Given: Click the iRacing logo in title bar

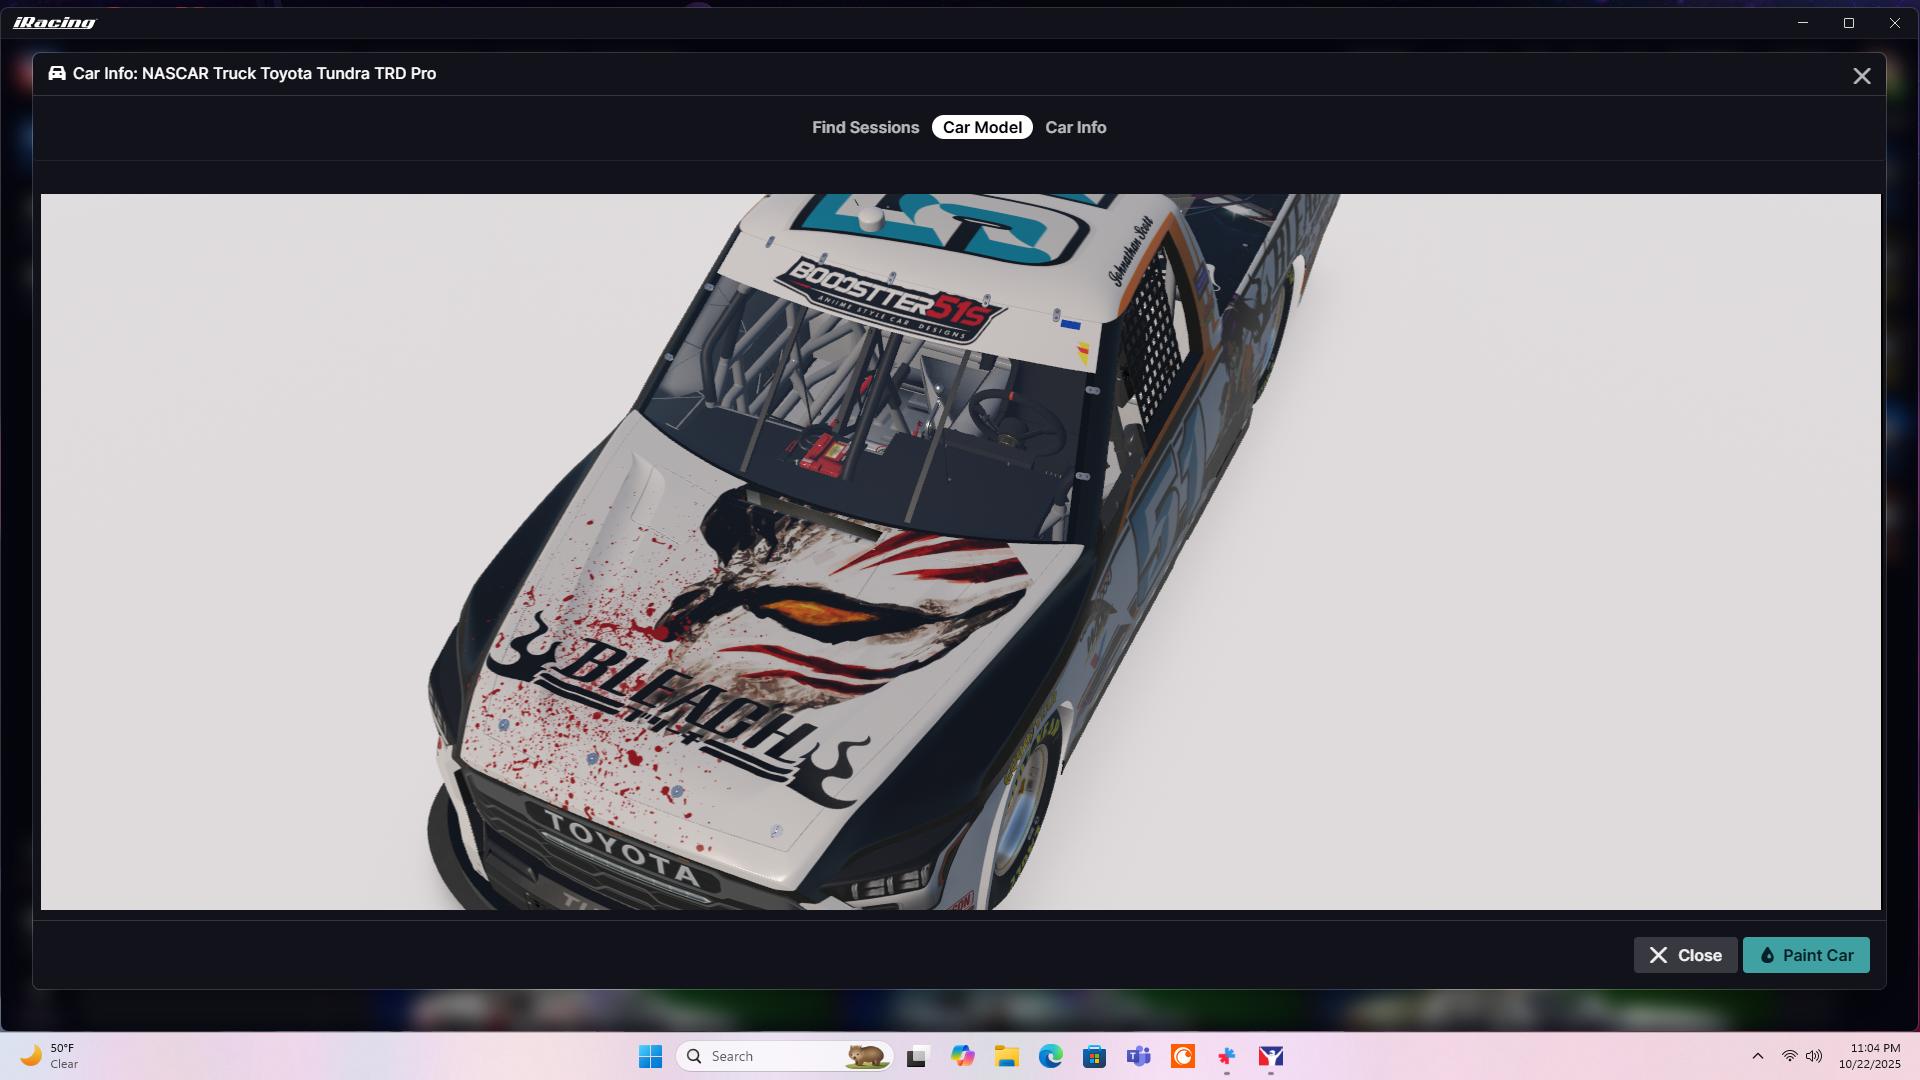Looking at the screenshot, I should click(x=55, y=22).
